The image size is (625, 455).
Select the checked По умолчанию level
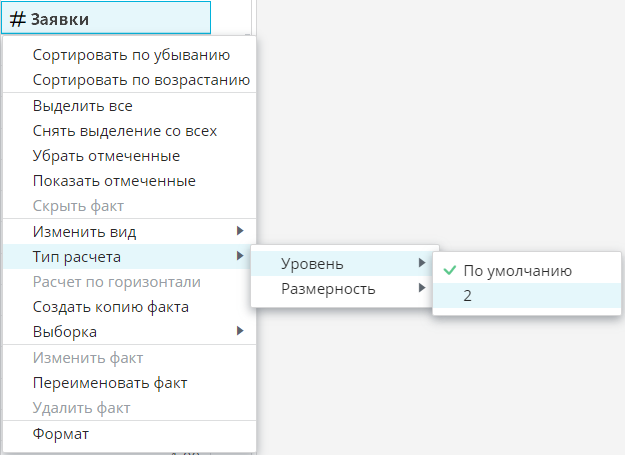point(517,270)
